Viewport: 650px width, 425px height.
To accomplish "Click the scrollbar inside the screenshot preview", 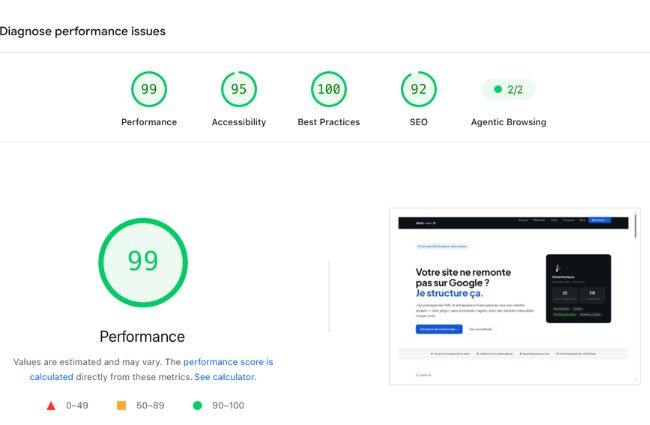I will point(635,226).
